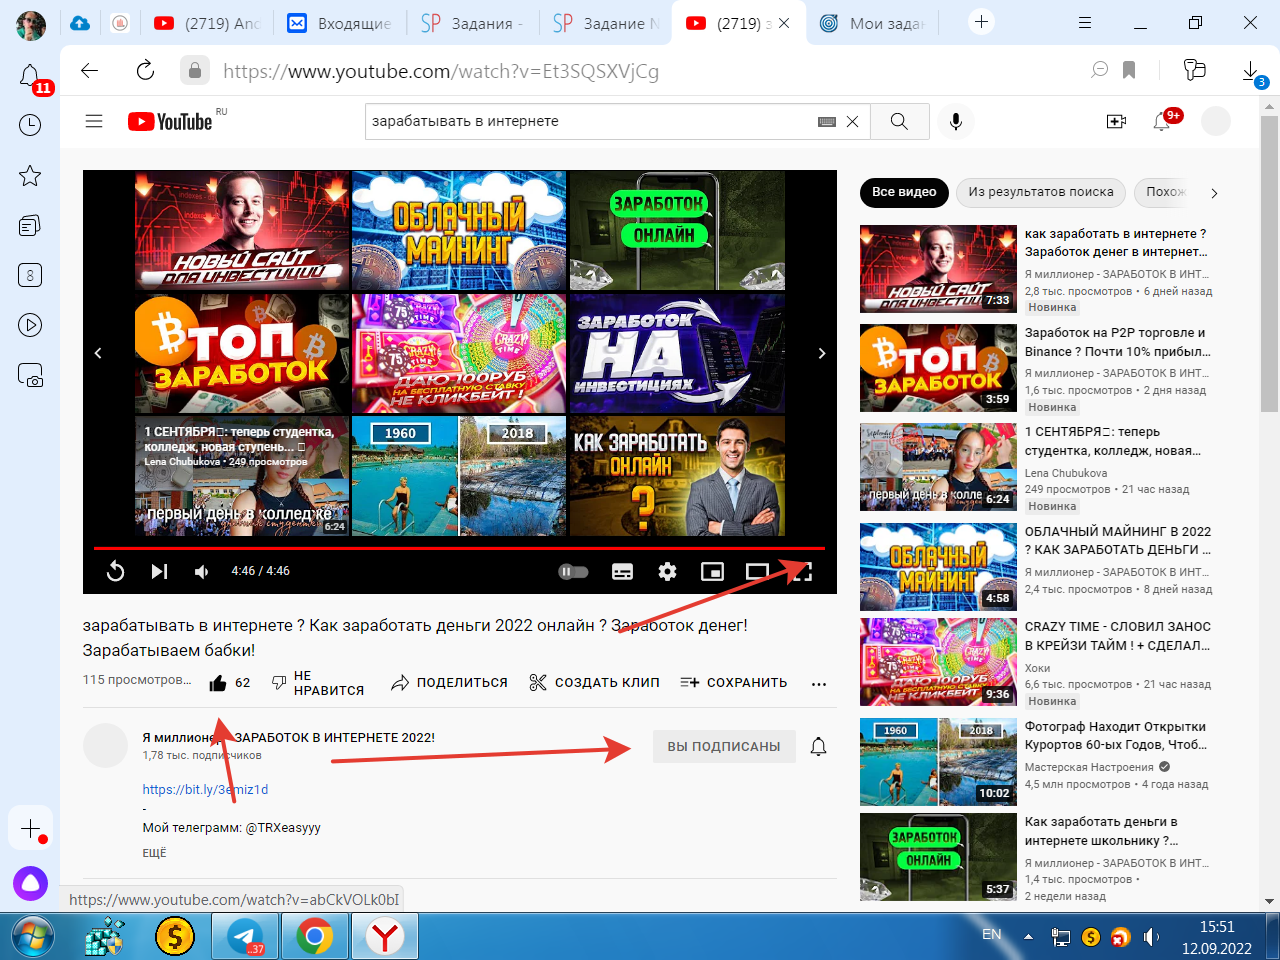
Task: Open Yandex browser notifications bell in sidebar
Action: click(x=30, y=76)
